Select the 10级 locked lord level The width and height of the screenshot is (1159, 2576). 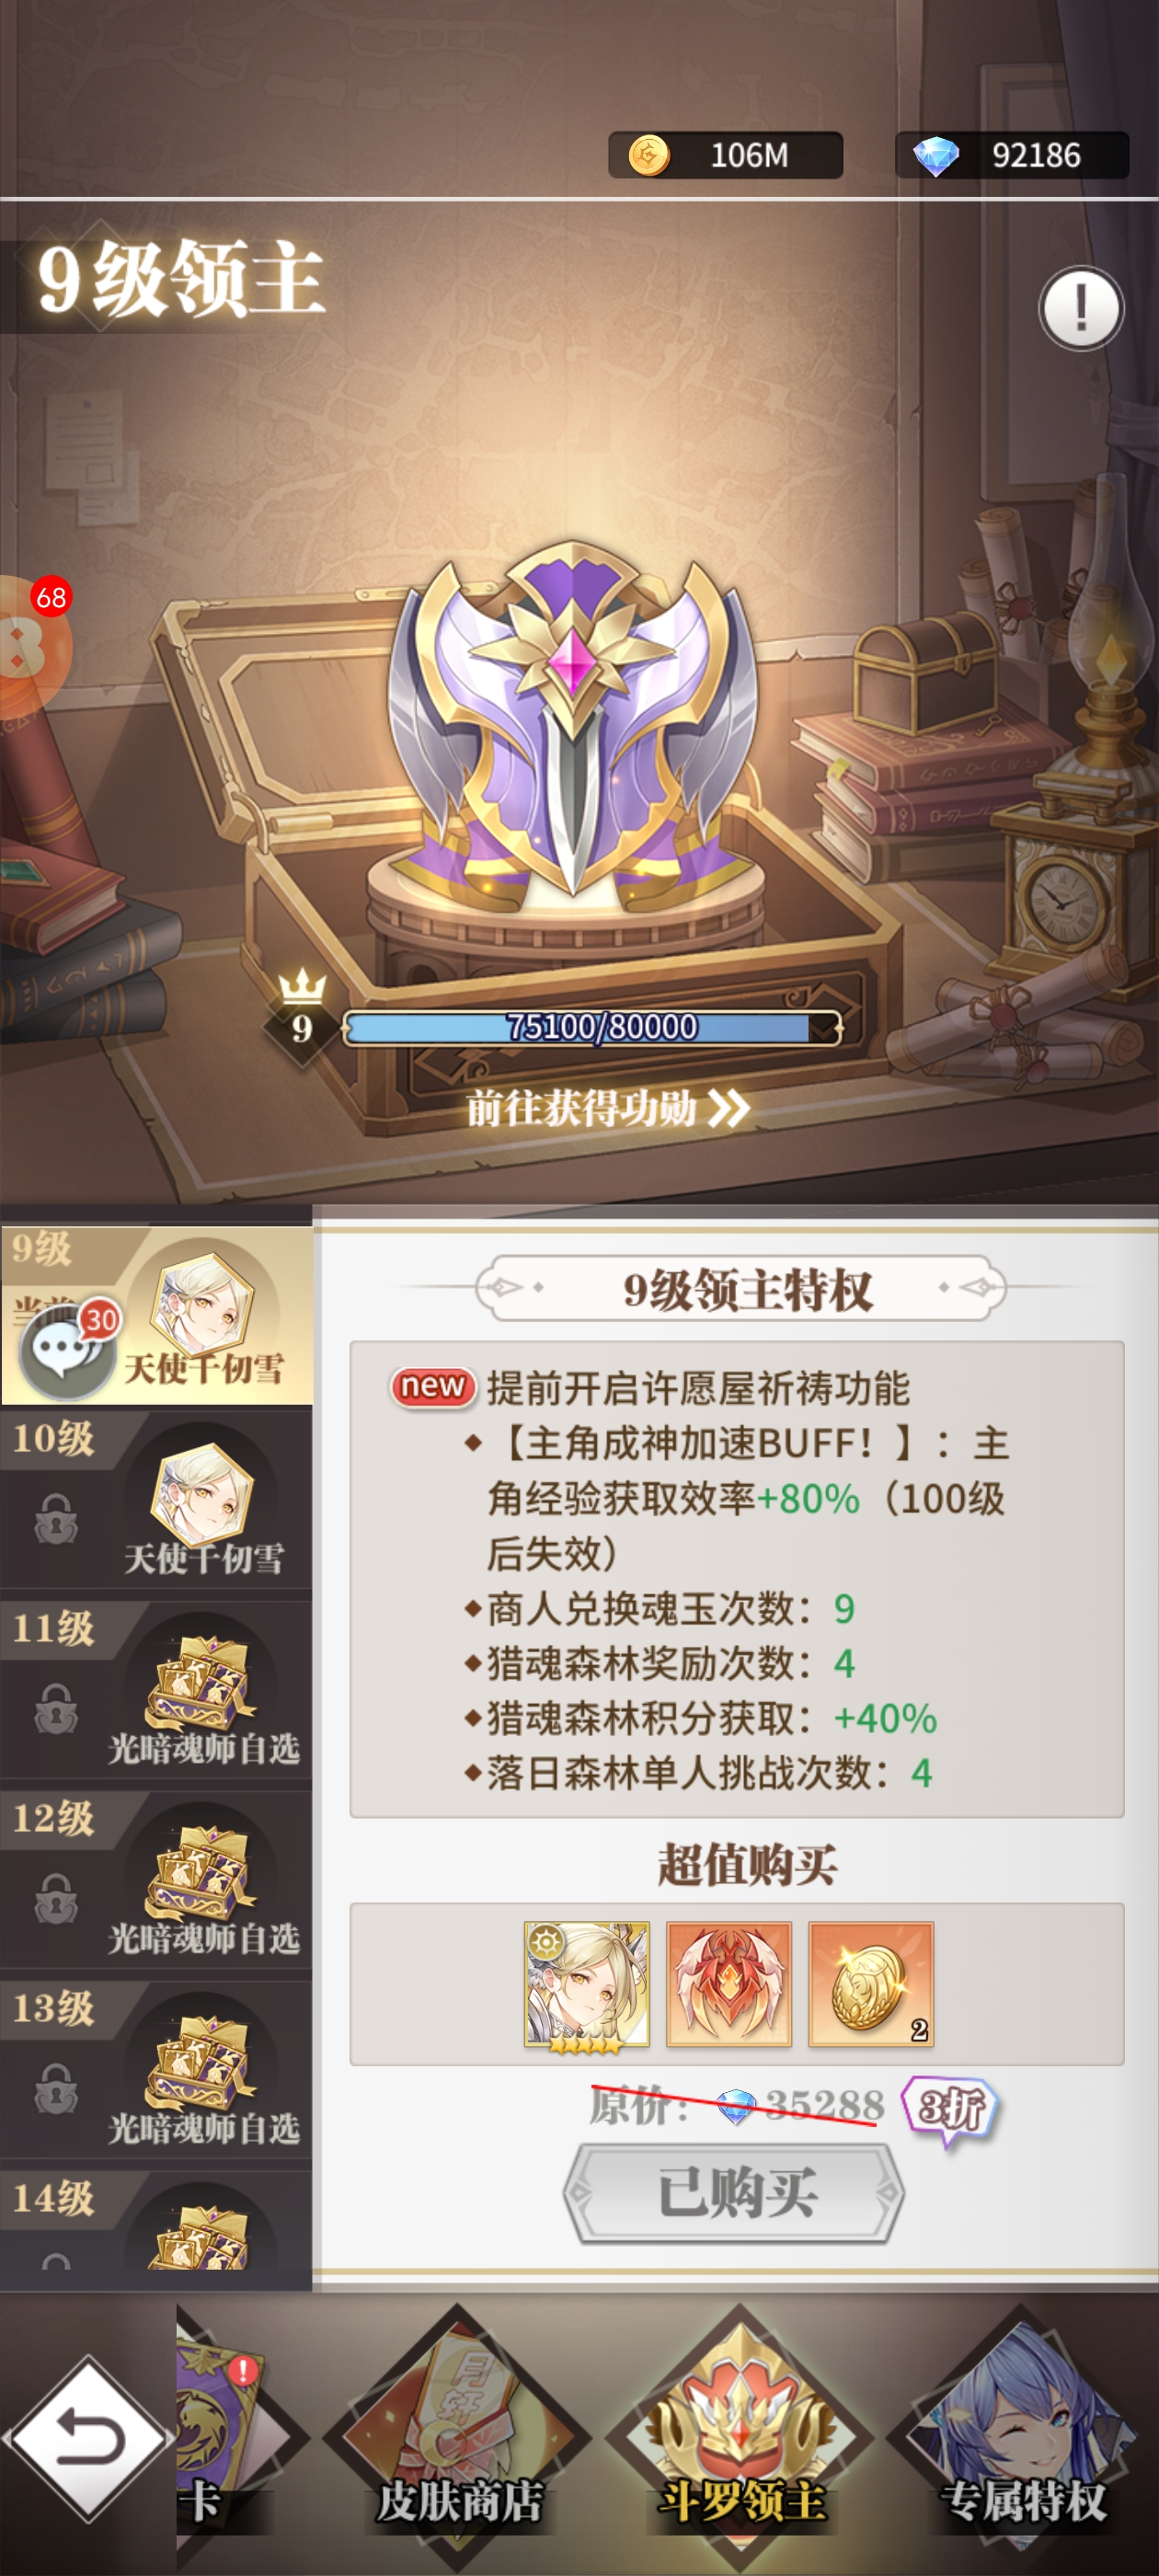(156, 1498)
